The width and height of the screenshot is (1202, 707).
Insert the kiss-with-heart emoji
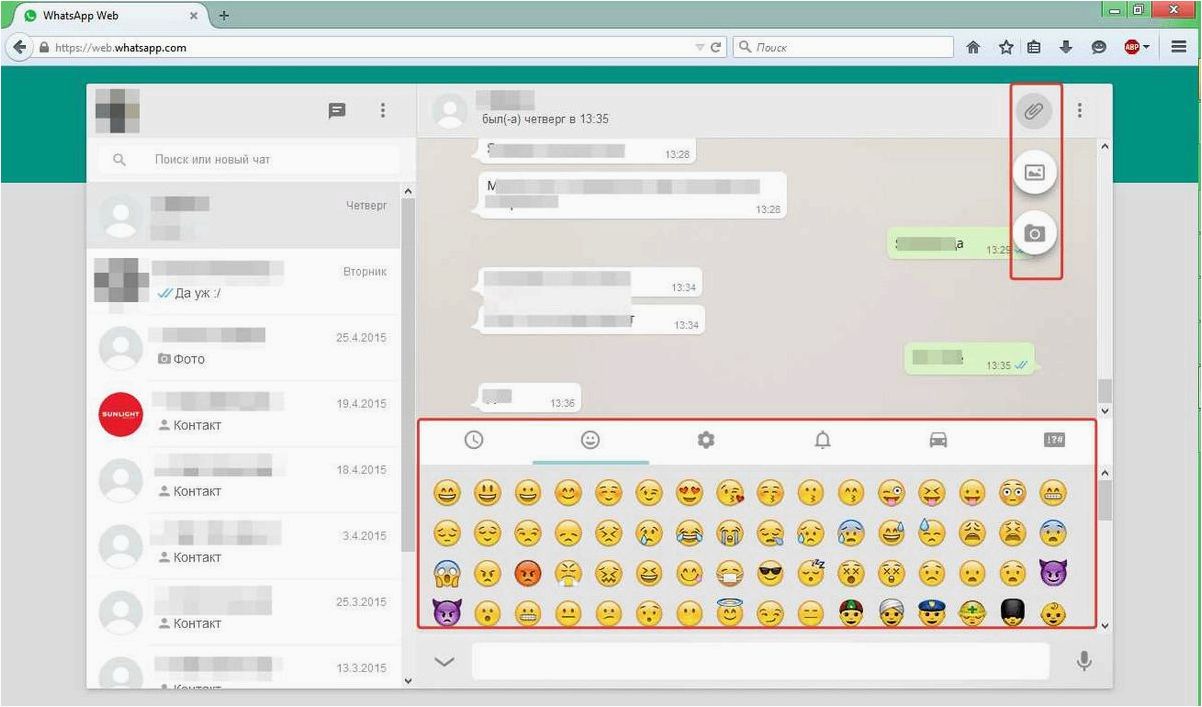point(730,492)
